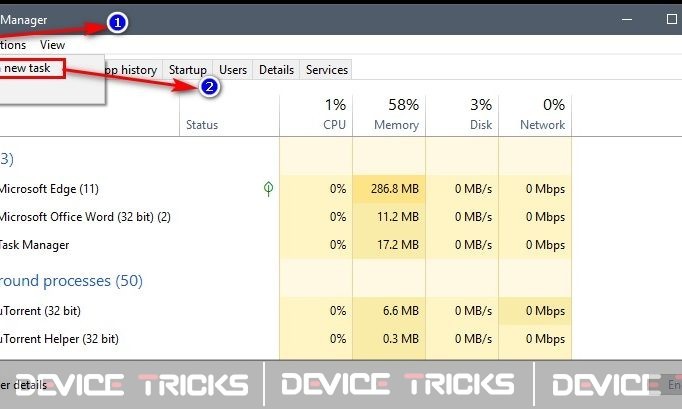Sort processes by Disk column
This screenshot has height=409, width=682.
click(x=462, y=115)
